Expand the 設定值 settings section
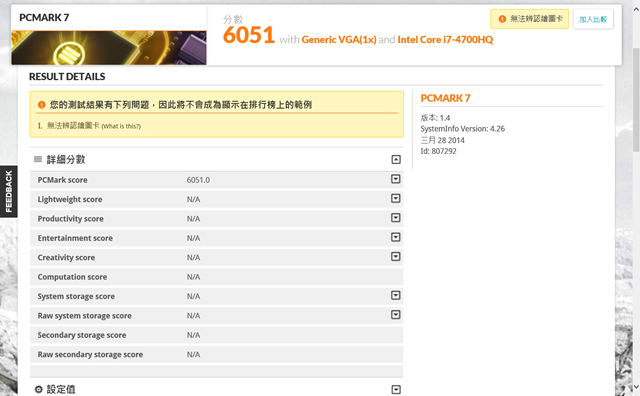640x396 pixels. [x=396, y=389]
